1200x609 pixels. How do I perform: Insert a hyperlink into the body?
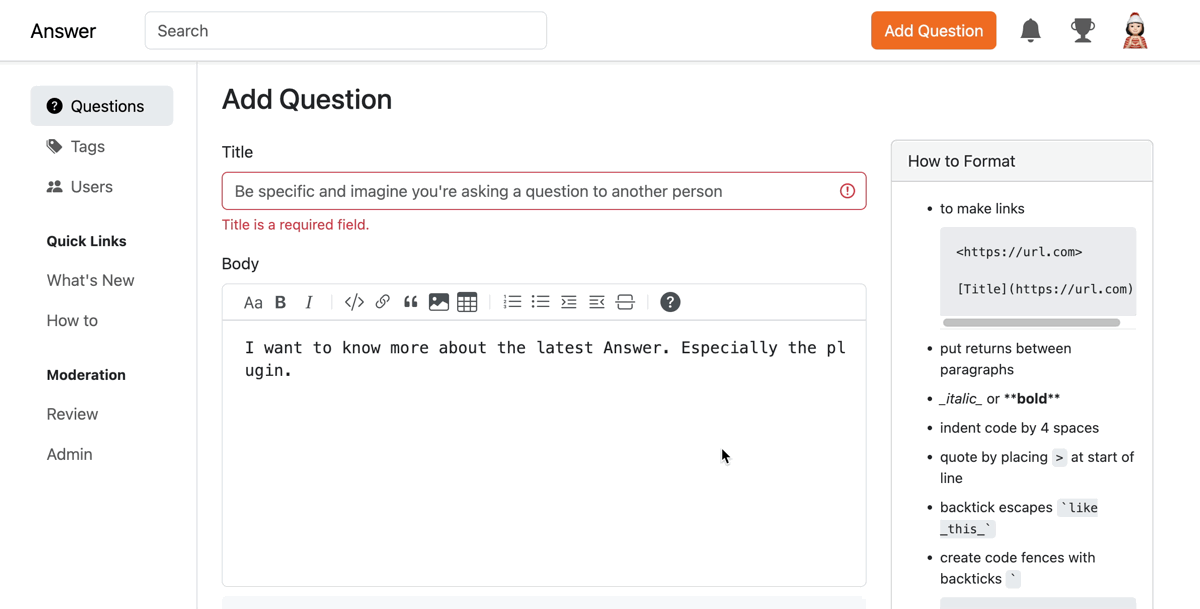coord(382,301)
